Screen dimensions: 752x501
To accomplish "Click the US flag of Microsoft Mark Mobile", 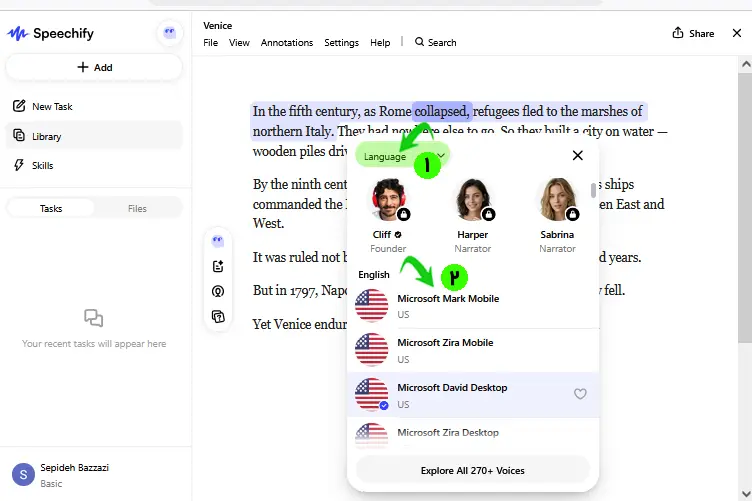I will point(371,305).
